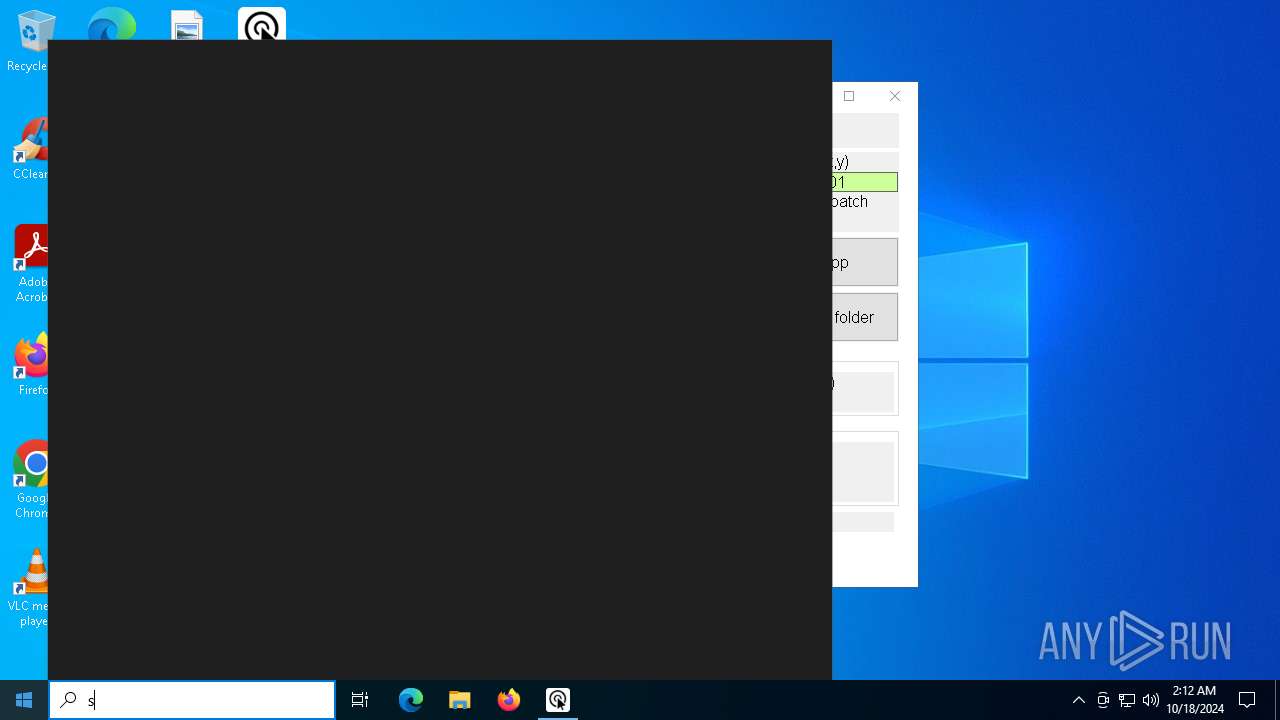This screenshot has width=1280, height=720.
Task: Select the Google Chrome desktop shortcut
Action: pos(31,480)
